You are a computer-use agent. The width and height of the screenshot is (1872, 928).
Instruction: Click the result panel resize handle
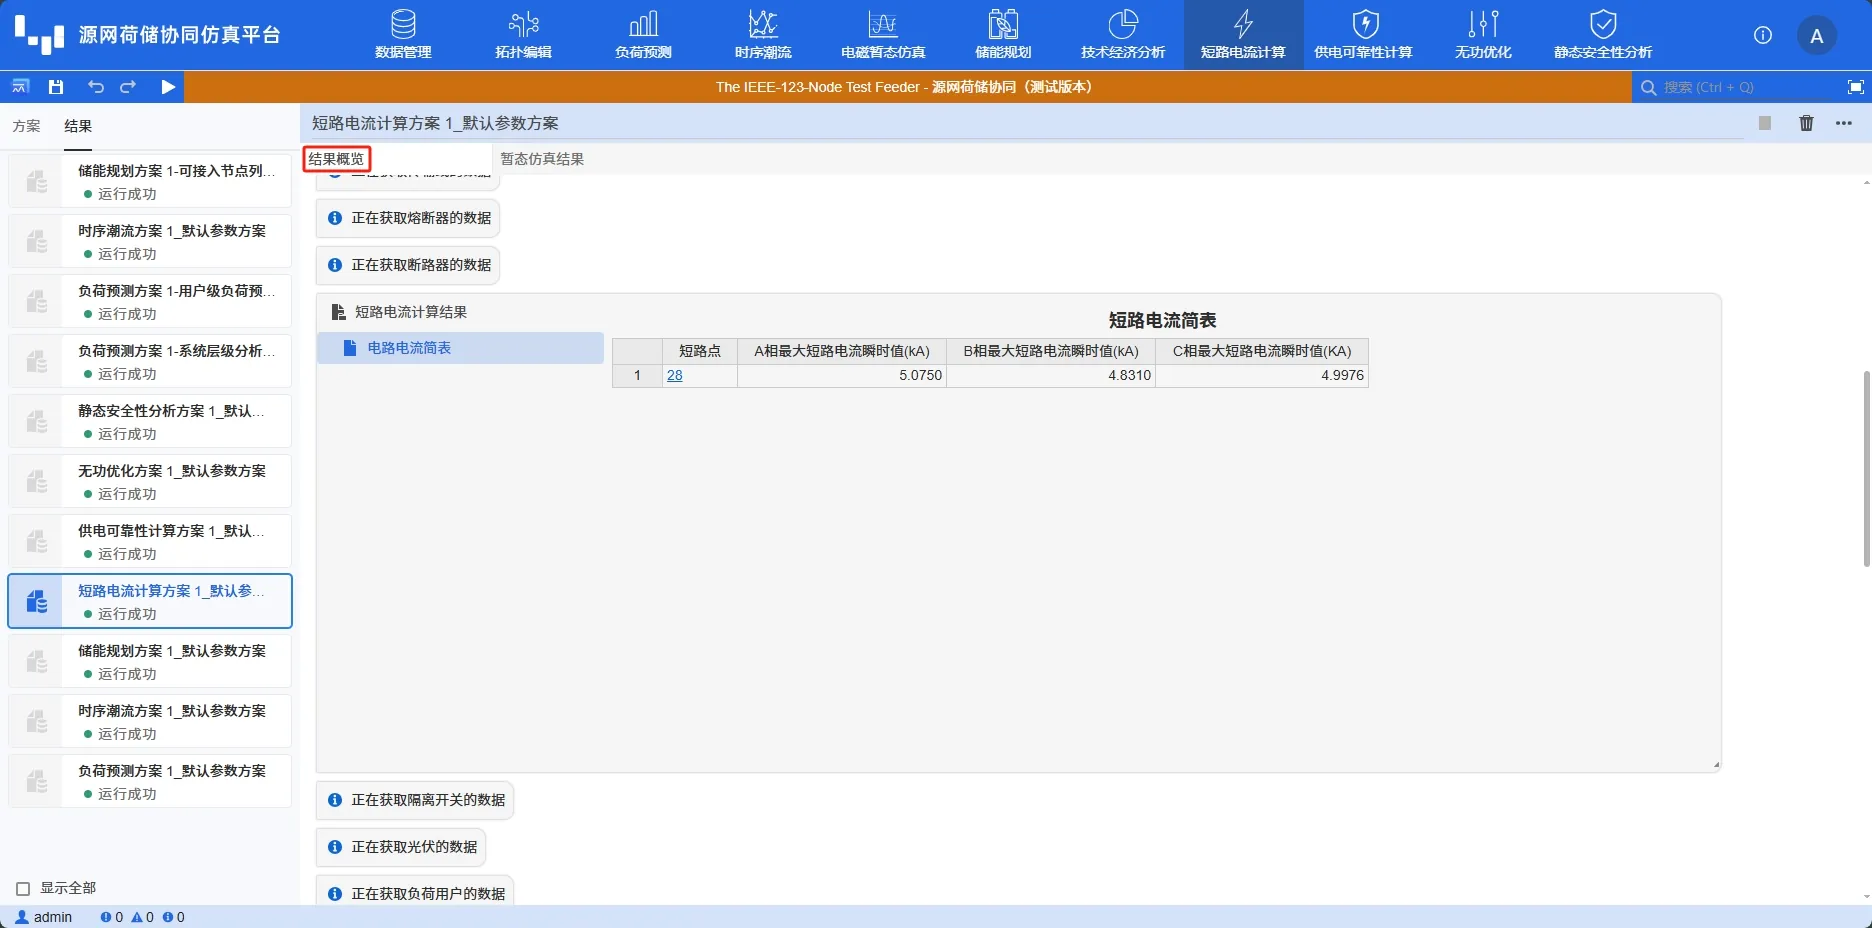point(1716,766)
